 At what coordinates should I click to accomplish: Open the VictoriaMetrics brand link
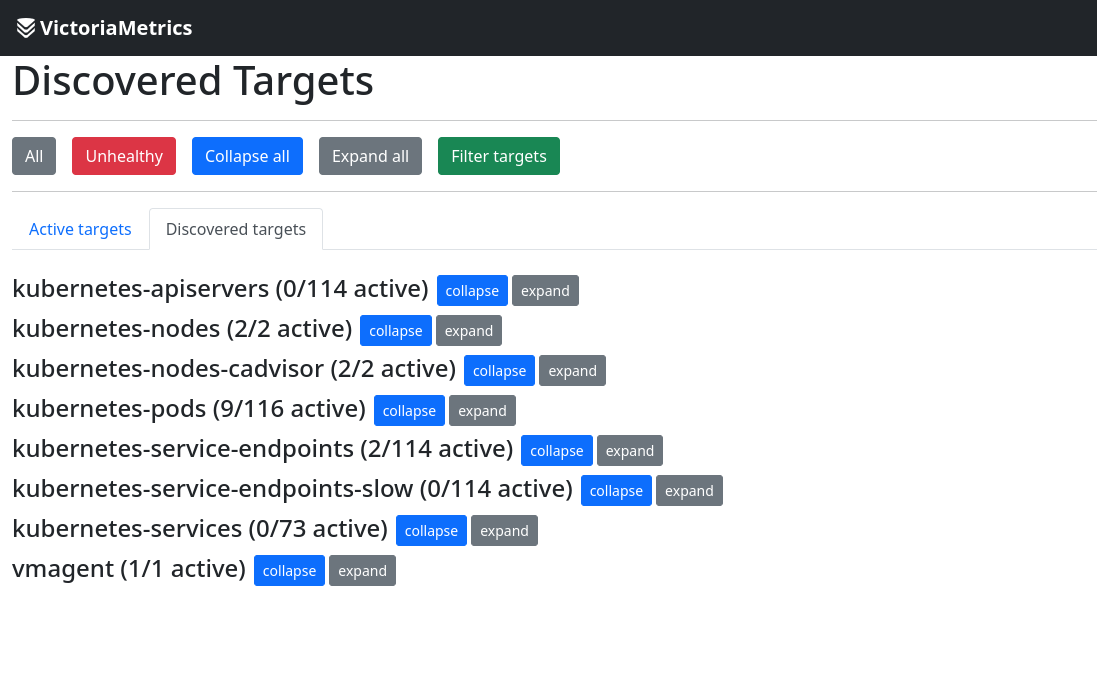coord(104,28)
